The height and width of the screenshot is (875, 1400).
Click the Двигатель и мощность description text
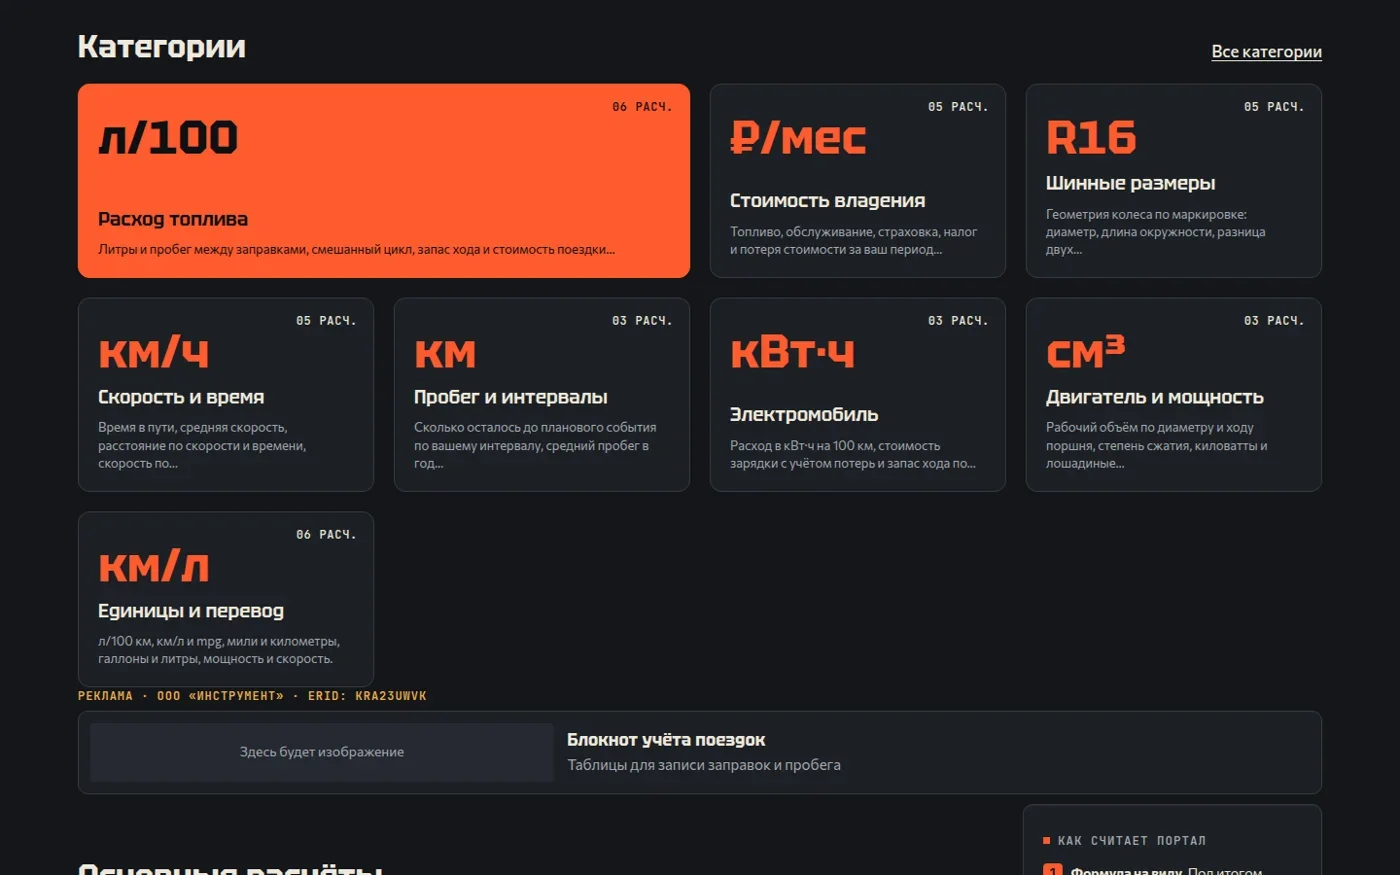(x=1157, y=445)
